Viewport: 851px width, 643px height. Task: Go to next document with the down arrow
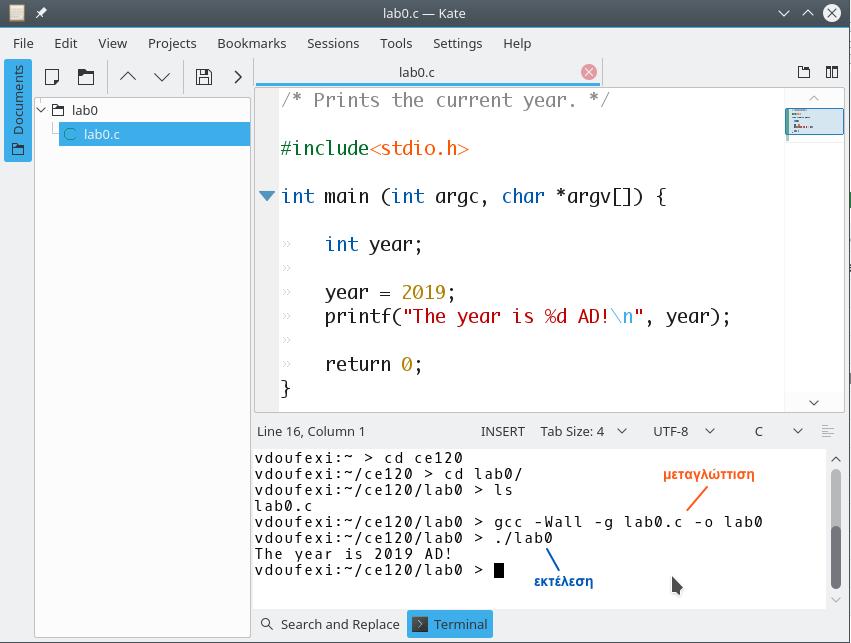[x=162, y=77]
